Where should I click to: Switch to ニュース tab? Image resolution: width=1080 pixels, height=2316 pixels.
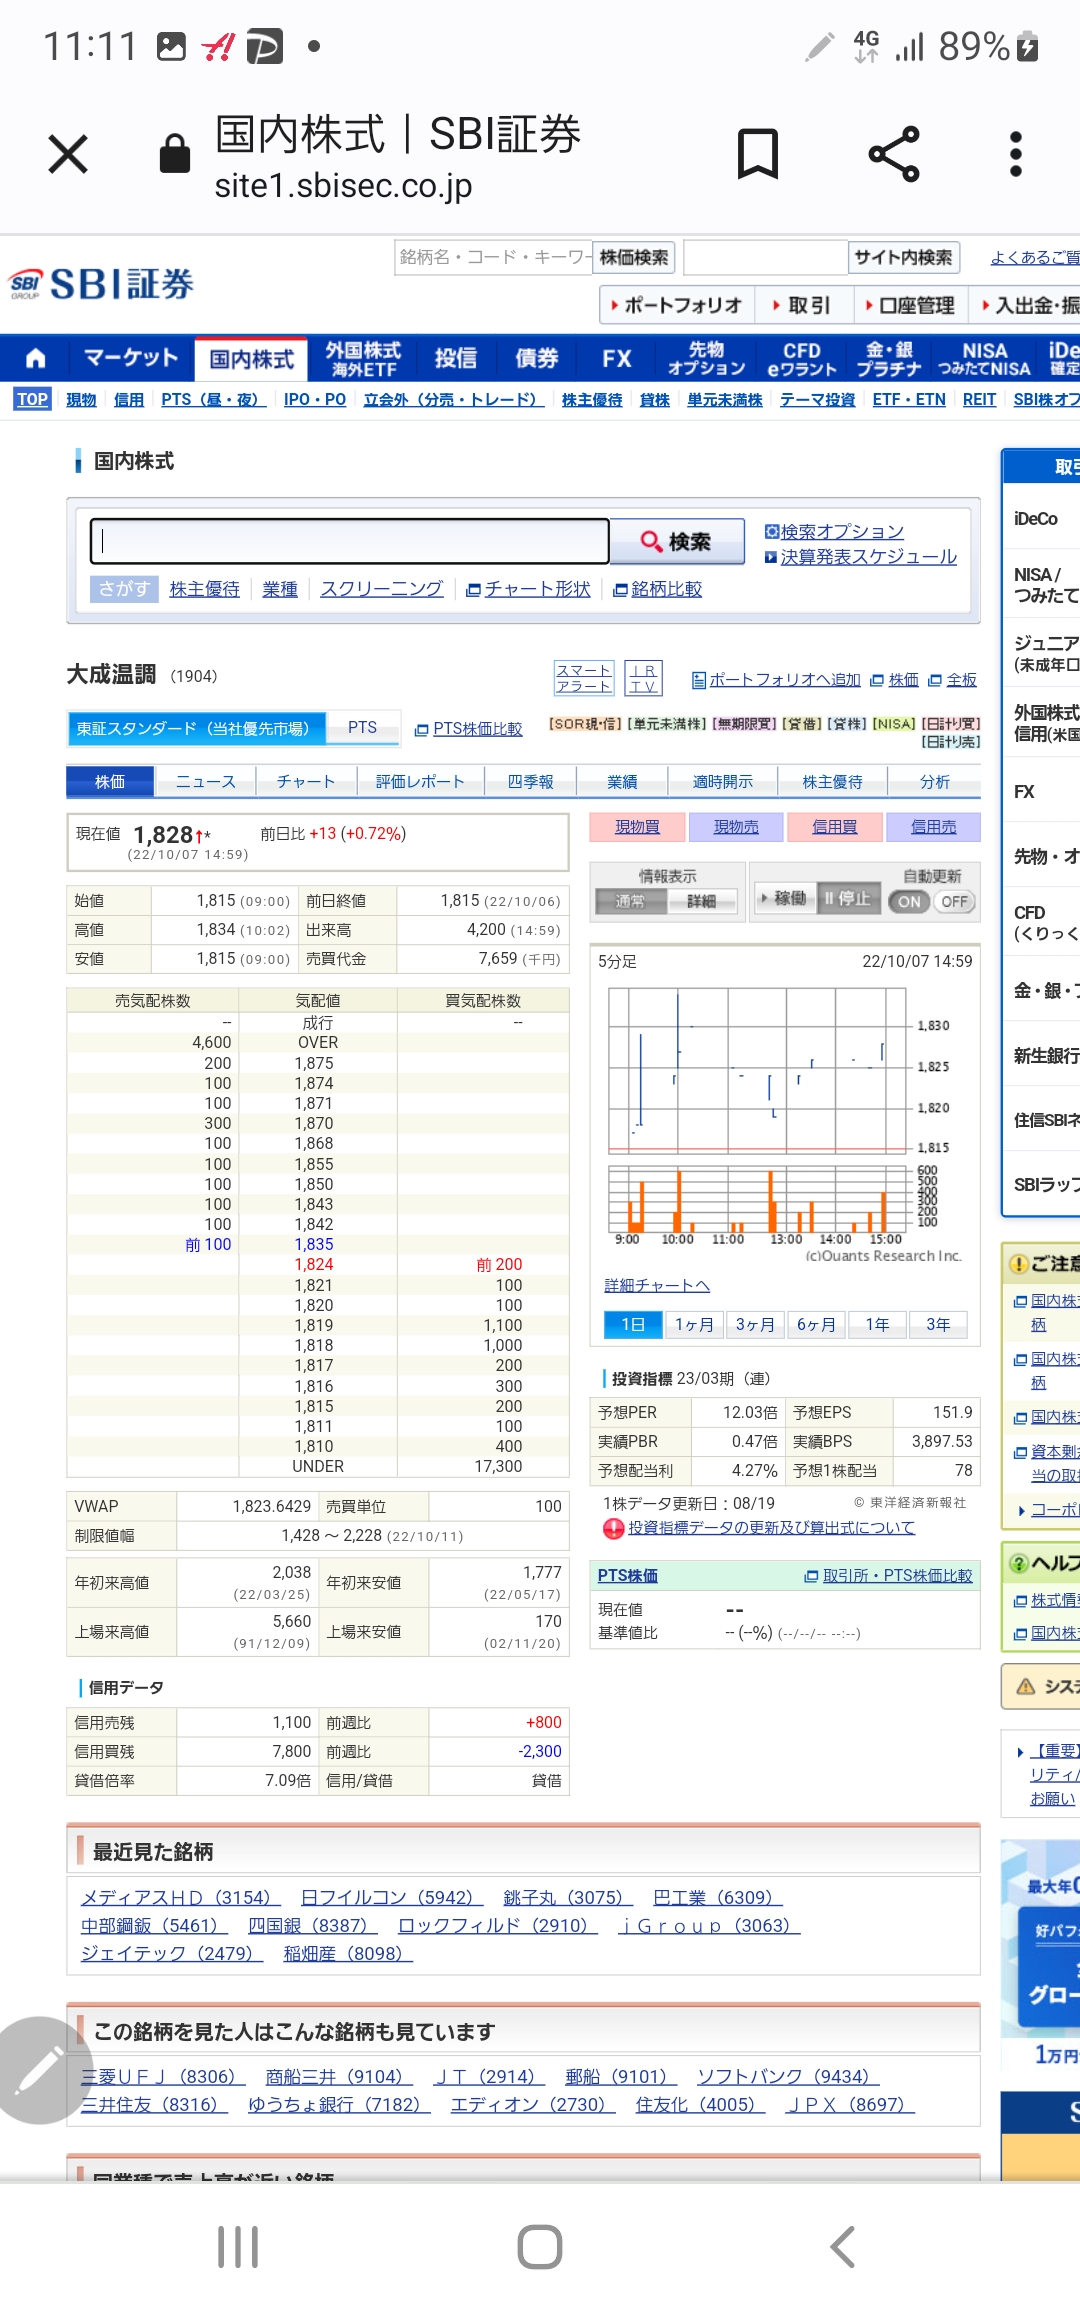[206, 782]
